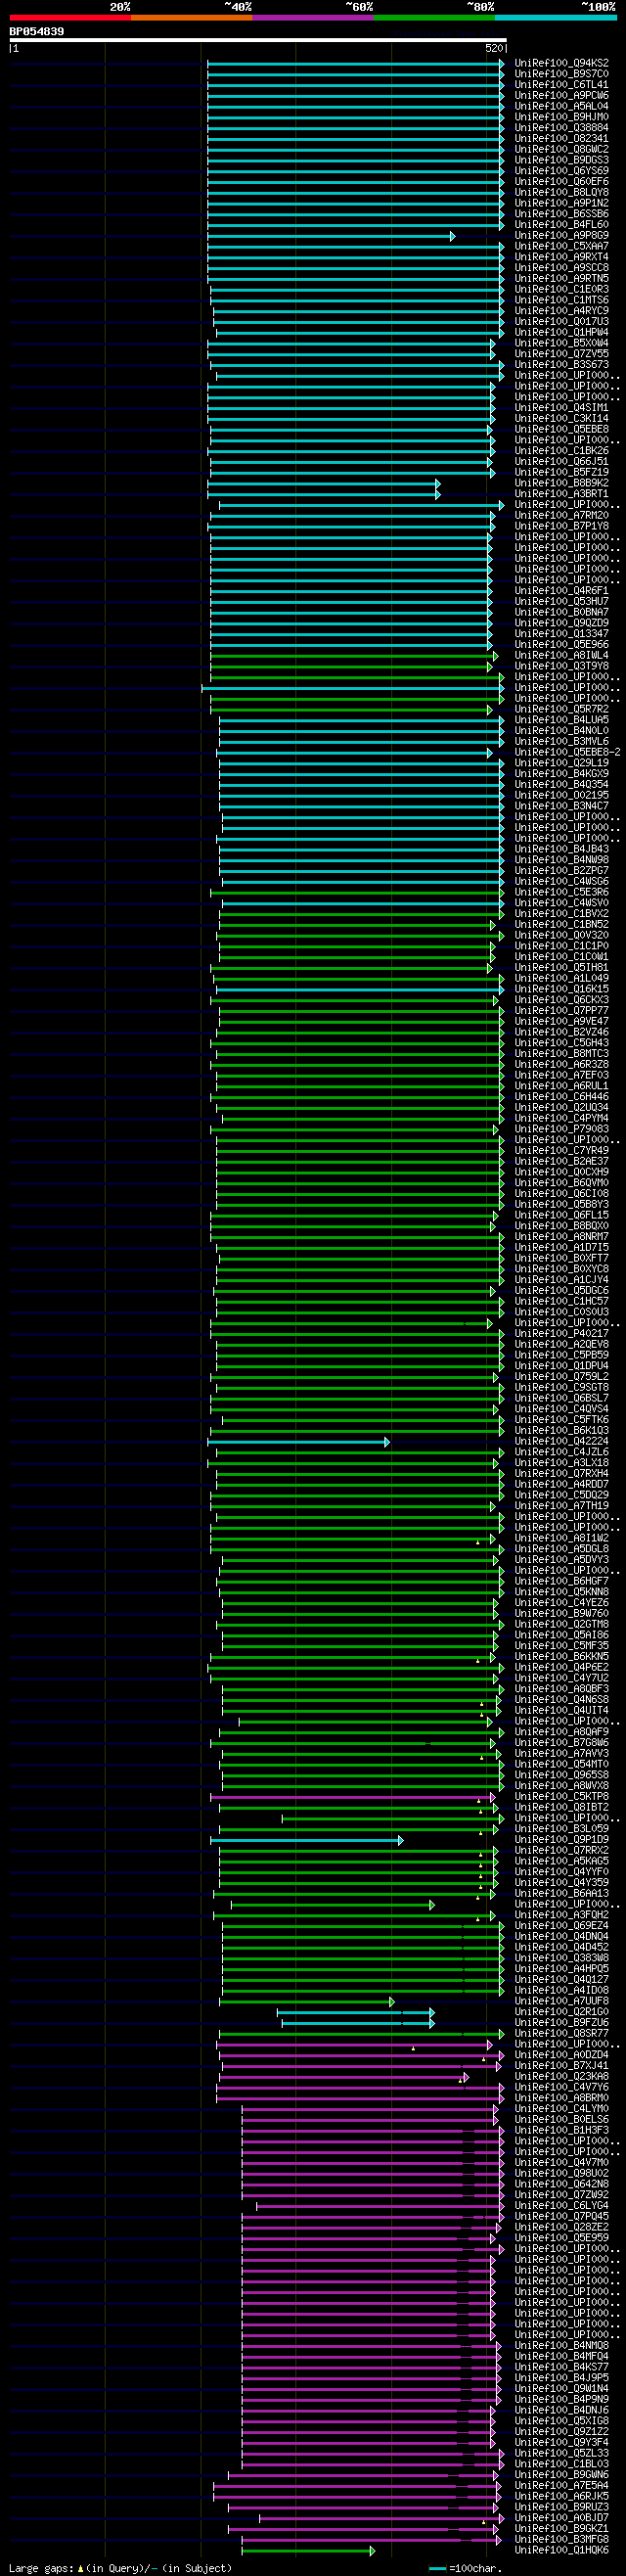Click the white query sequence bar

pyautogui.click(x=258, y=40)
